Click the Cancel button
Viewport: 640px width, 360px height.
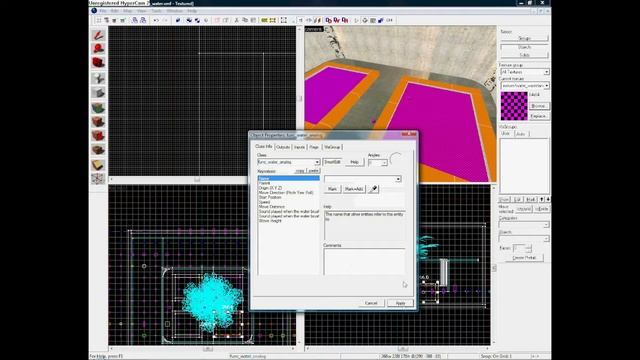(x=371, y=303)
